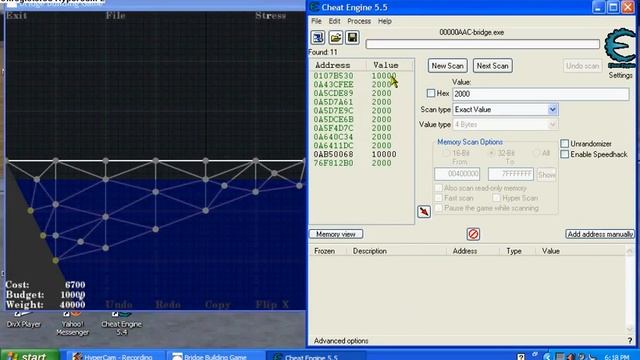Click the open folder load icon

(x=336, y=38)
